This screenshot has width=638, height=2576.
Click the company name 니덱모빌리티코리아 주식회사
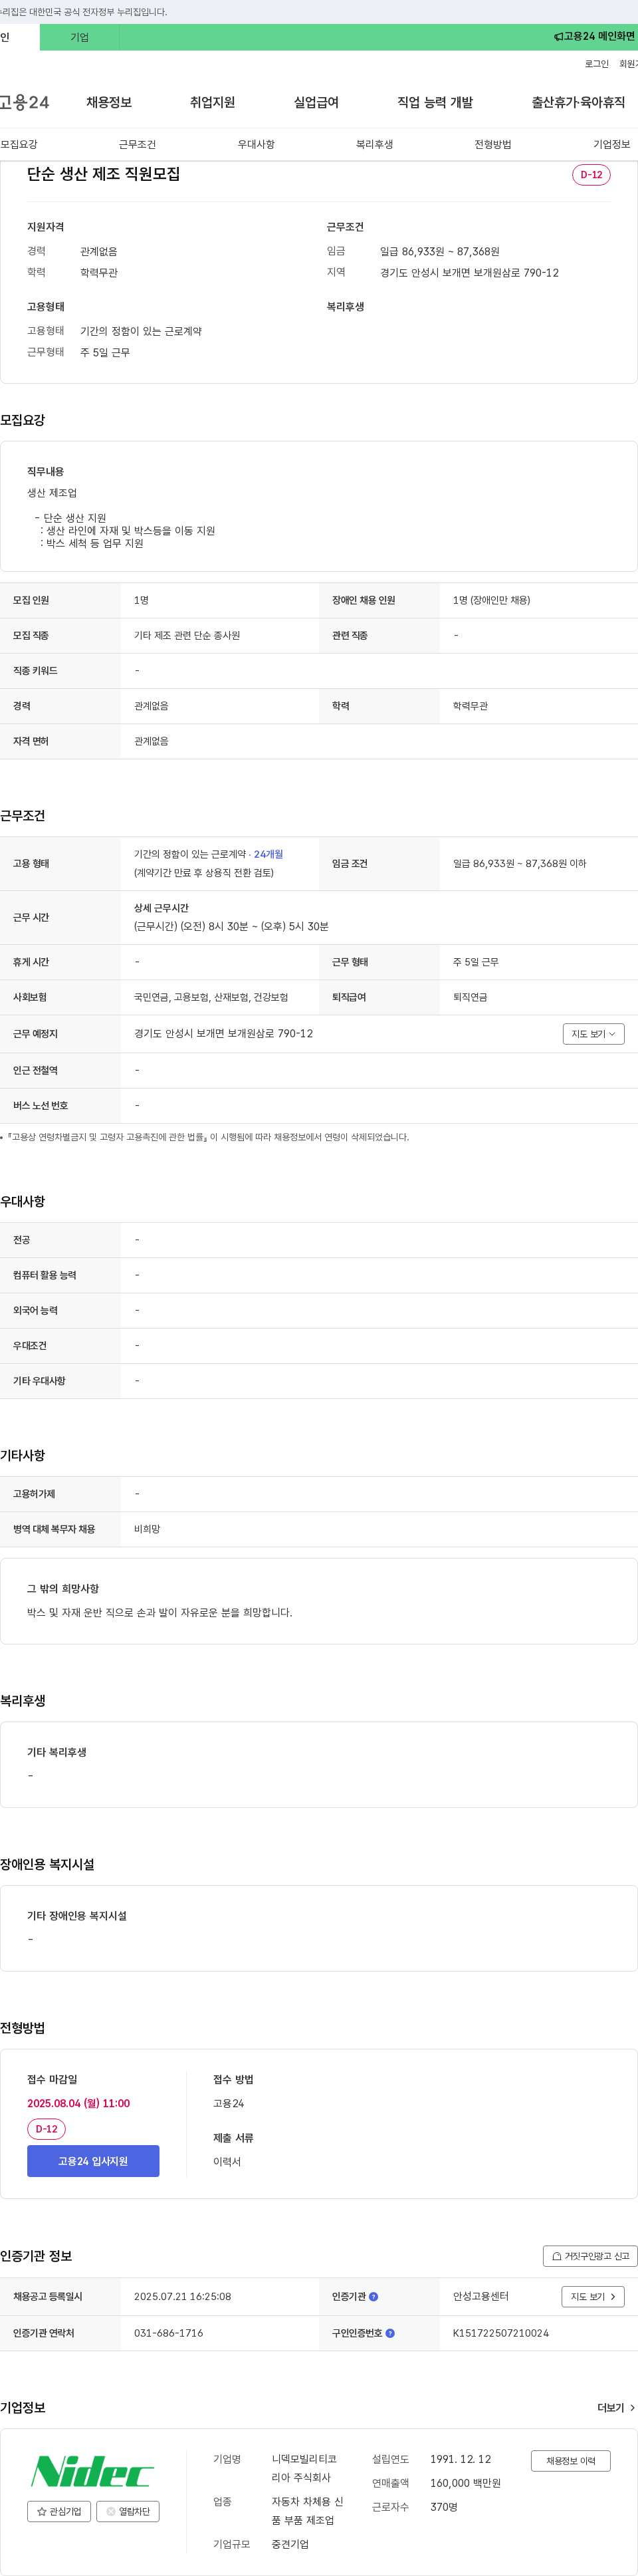click(304, 2467)
